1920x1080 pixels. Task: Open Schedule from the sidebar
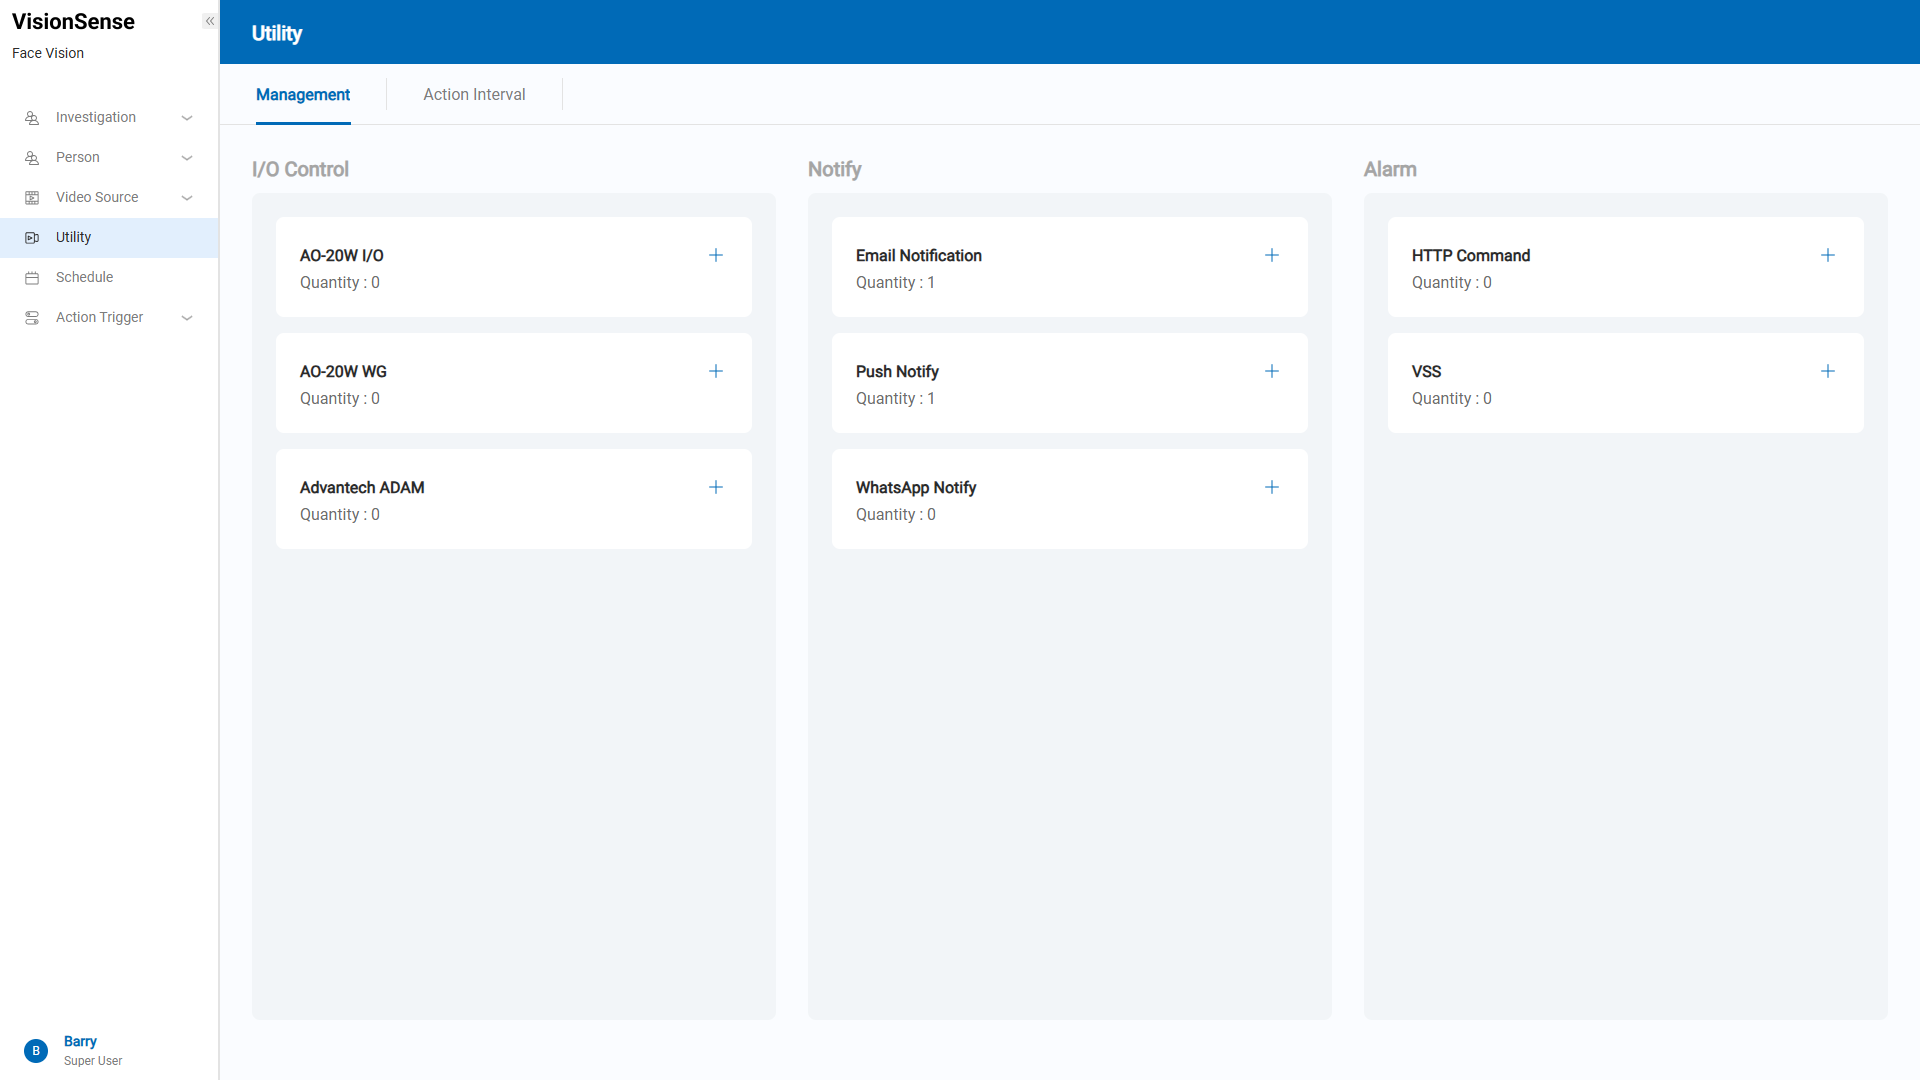coord(85,277)
